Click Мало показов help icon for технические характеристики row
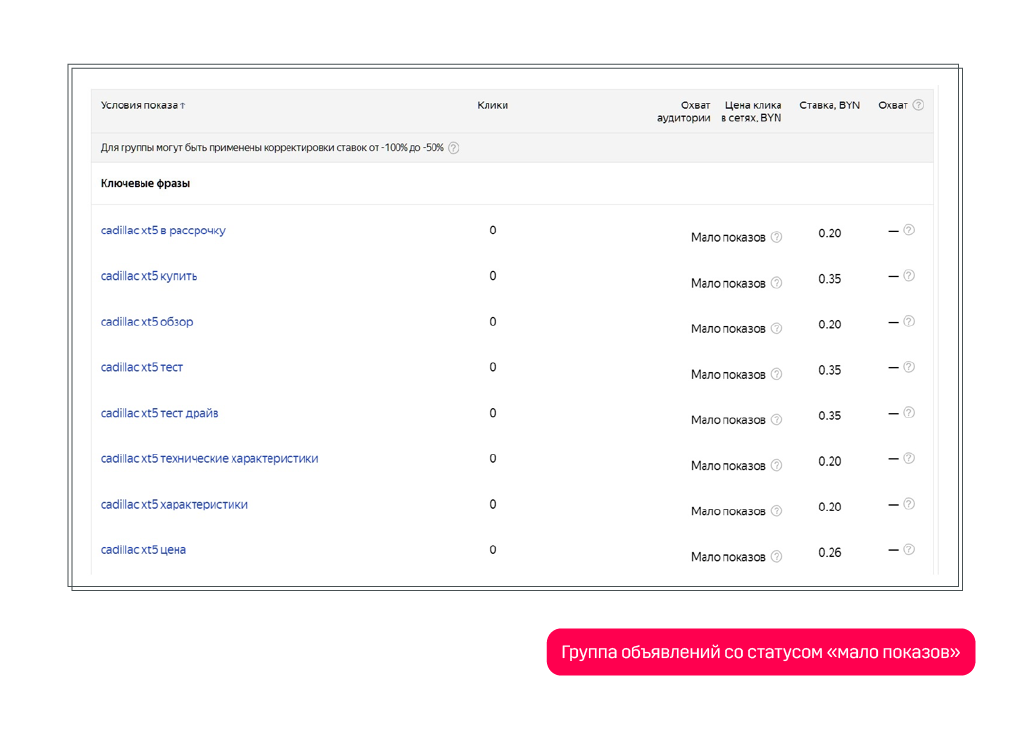The height and width of the screenshot is (730, 1024). (776, 466)
